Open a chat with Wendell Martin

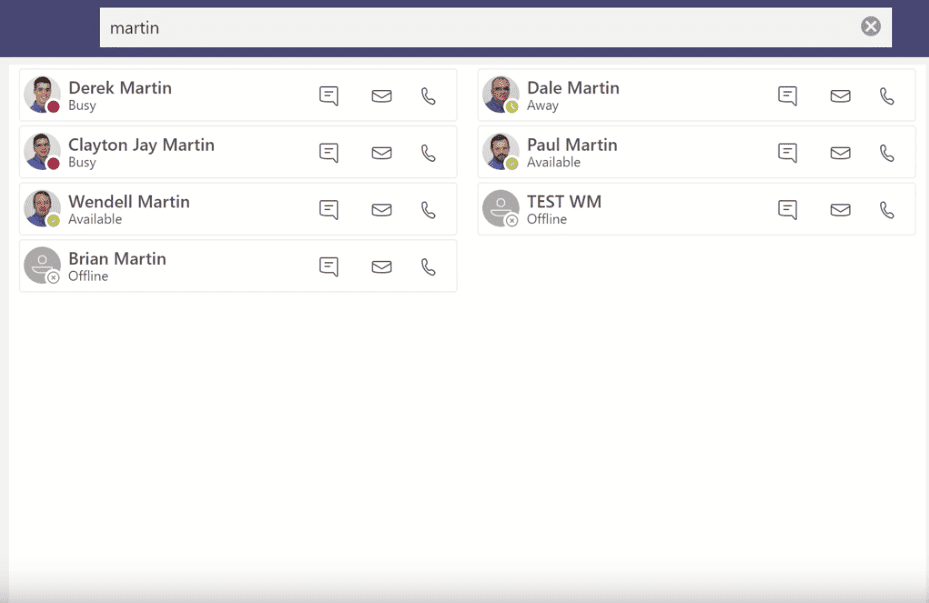(328, 209)
